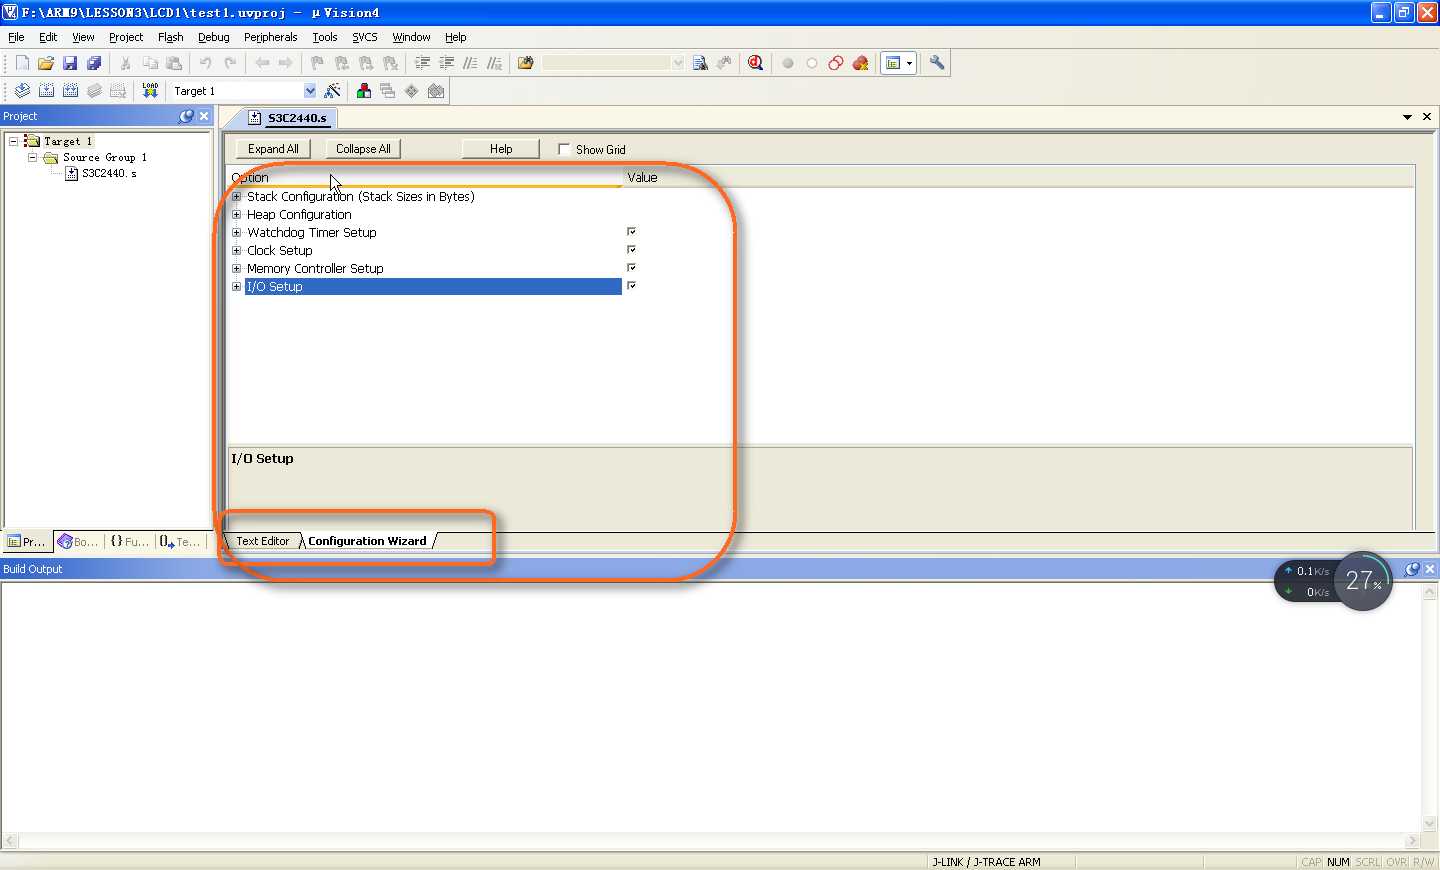Open the Peripherals menu
Viewport: 1440px width, 870px height.
[271, 37]
